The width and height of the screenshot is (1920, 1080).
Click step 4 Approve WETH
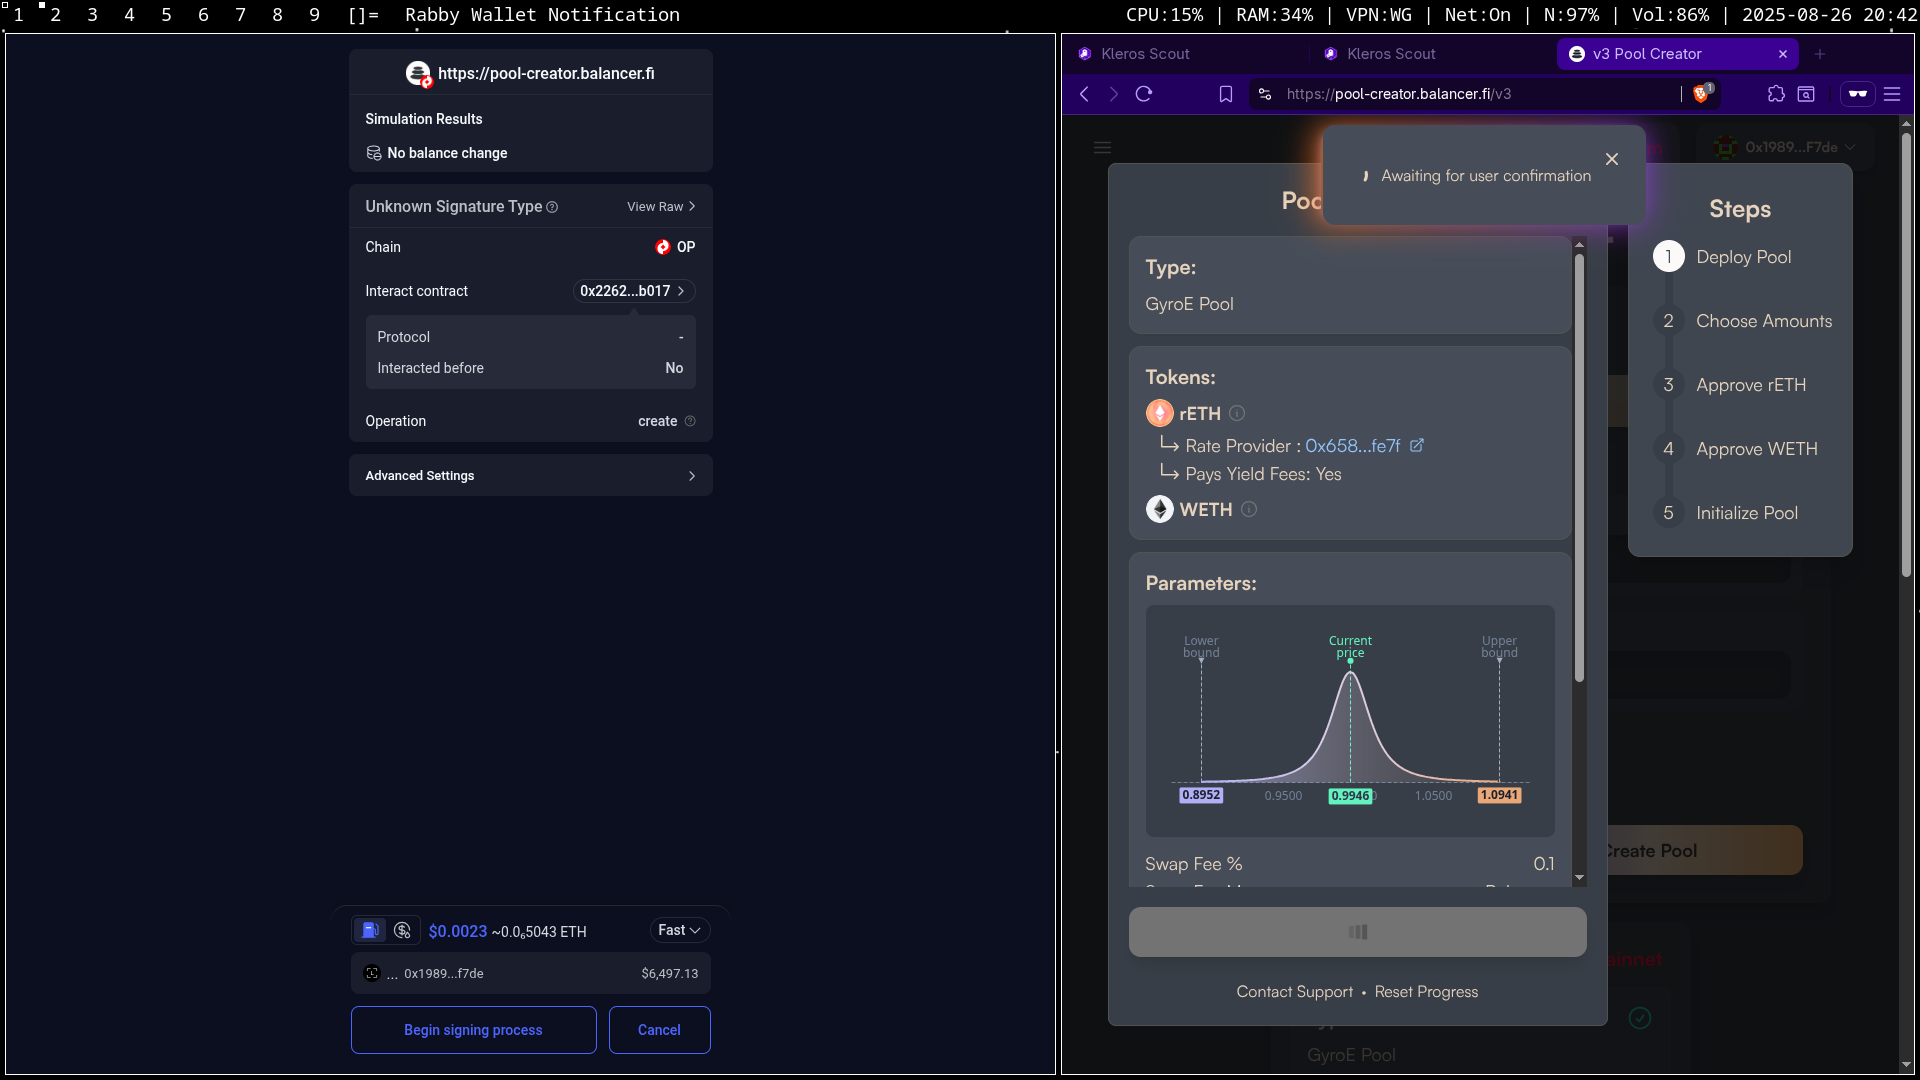(1735, 449)
